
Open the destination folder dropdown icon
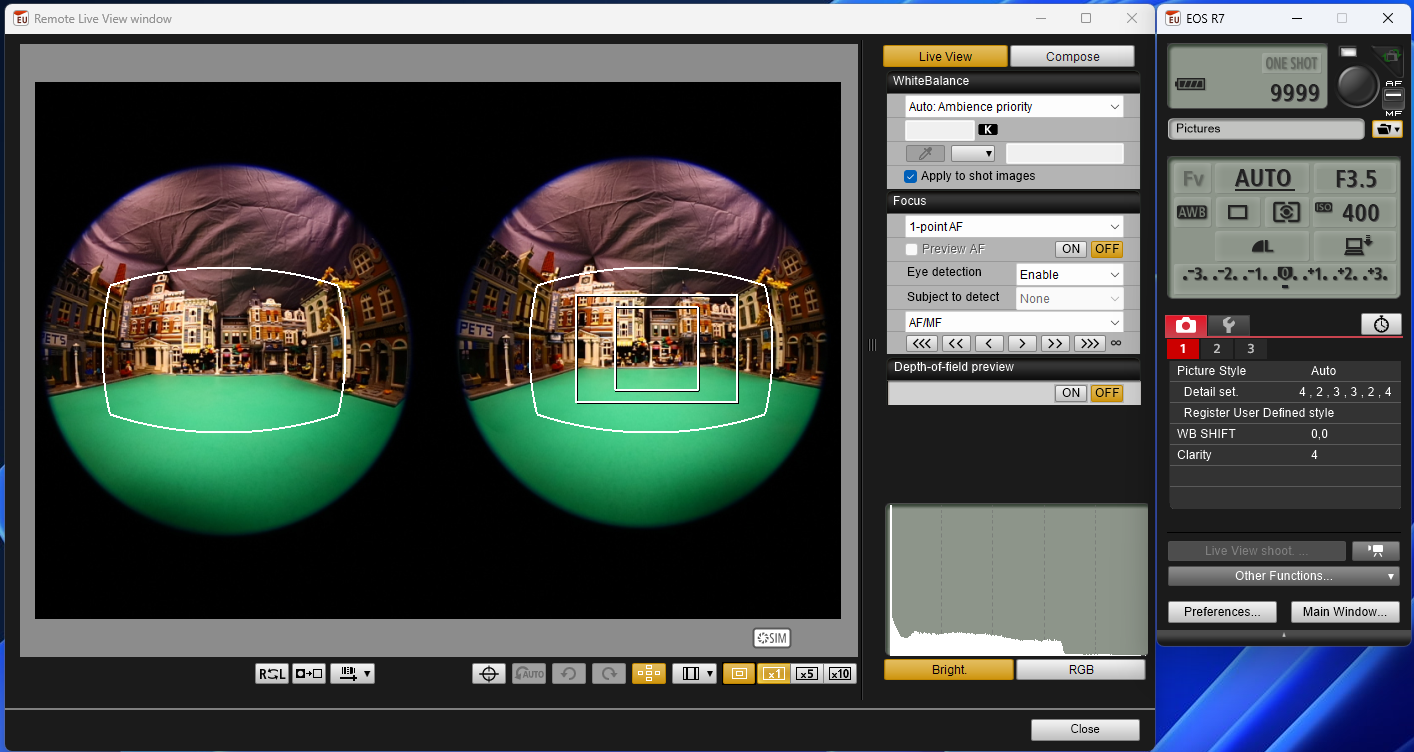click(x=1387, y=129)
